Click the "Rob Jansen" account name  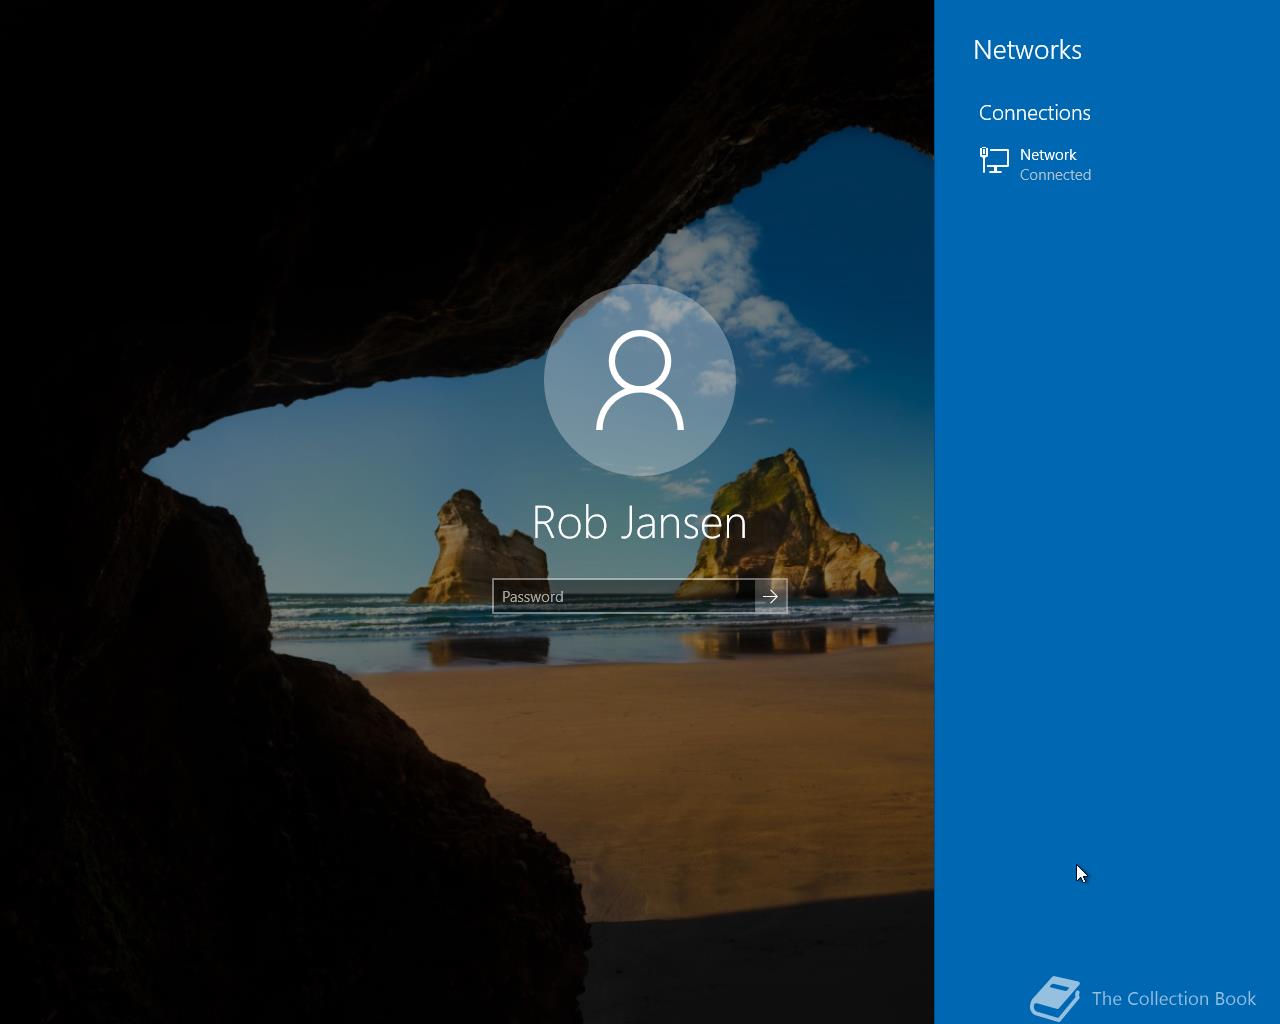640,523
